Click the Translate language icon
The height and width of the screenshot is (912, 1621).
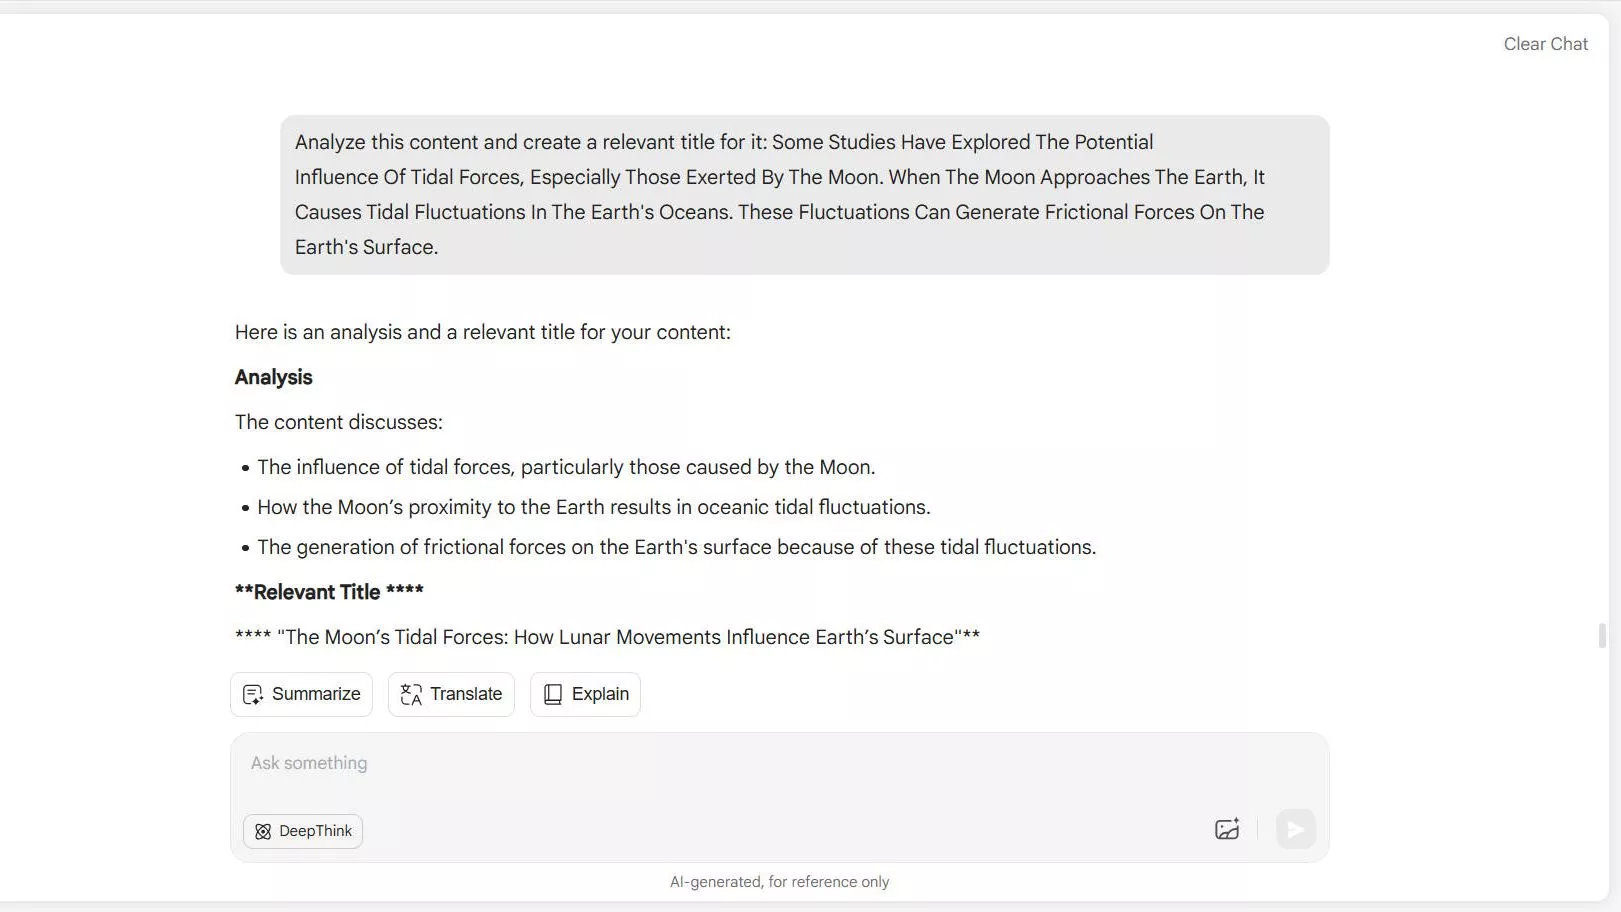[x=411, y=694]
